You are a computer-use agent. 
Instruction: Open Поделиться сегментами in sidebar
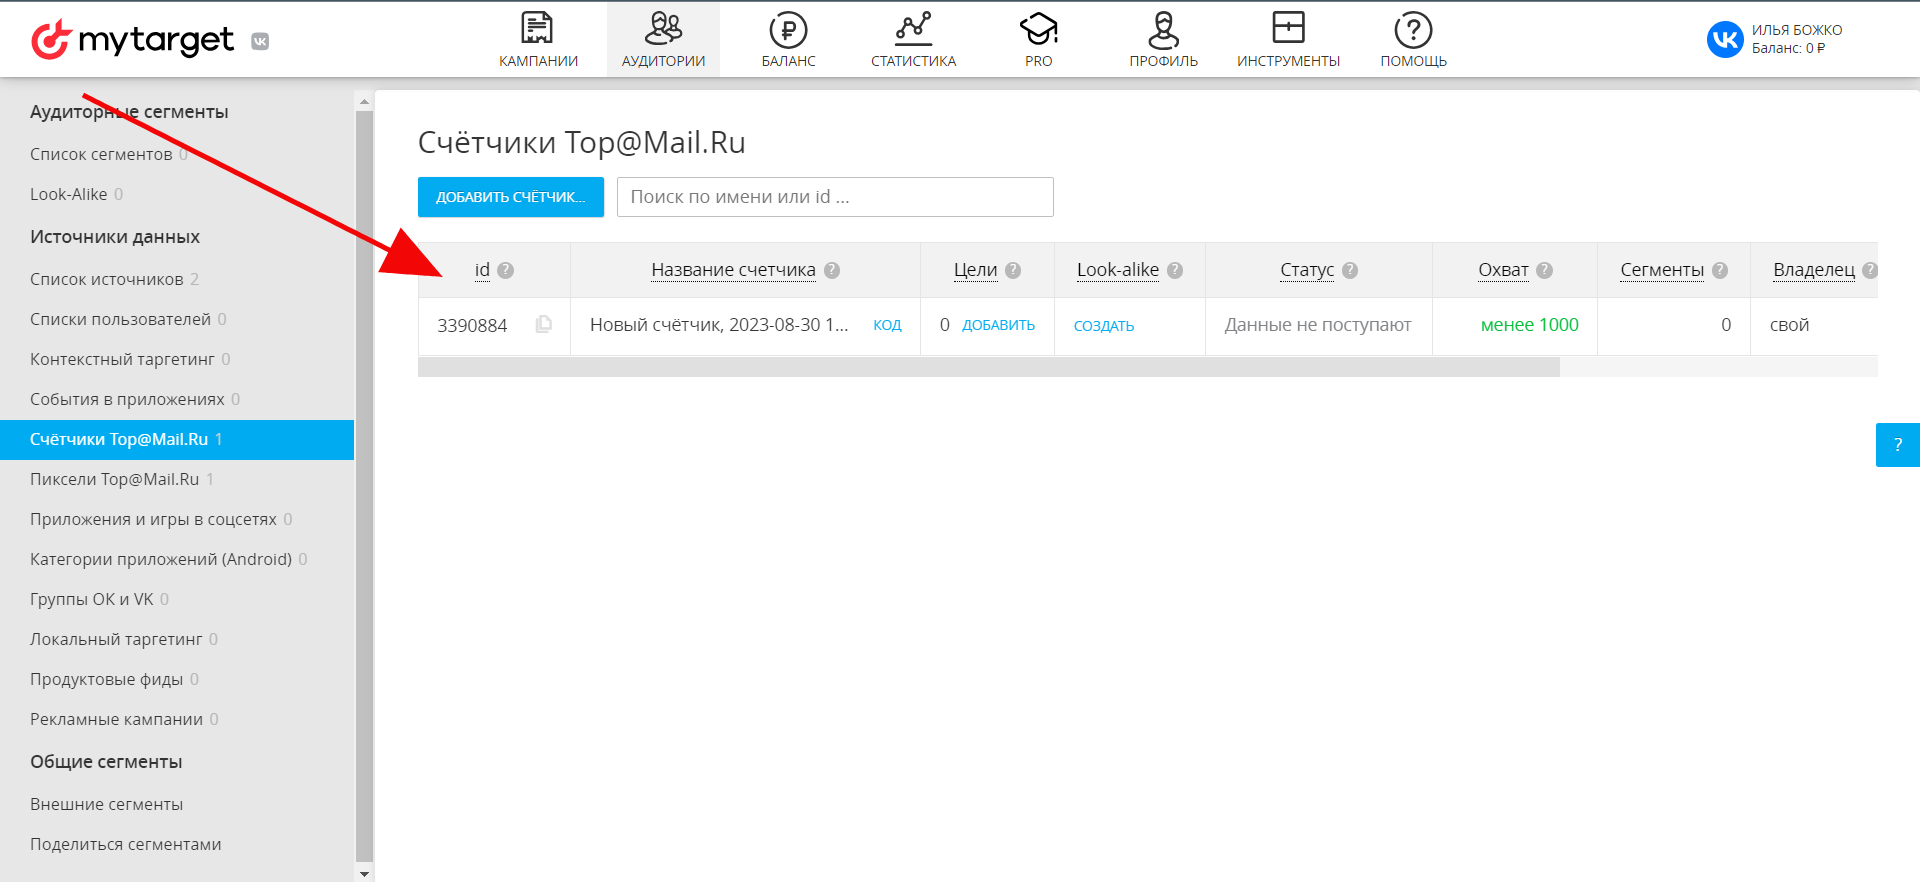pos(126,844)
